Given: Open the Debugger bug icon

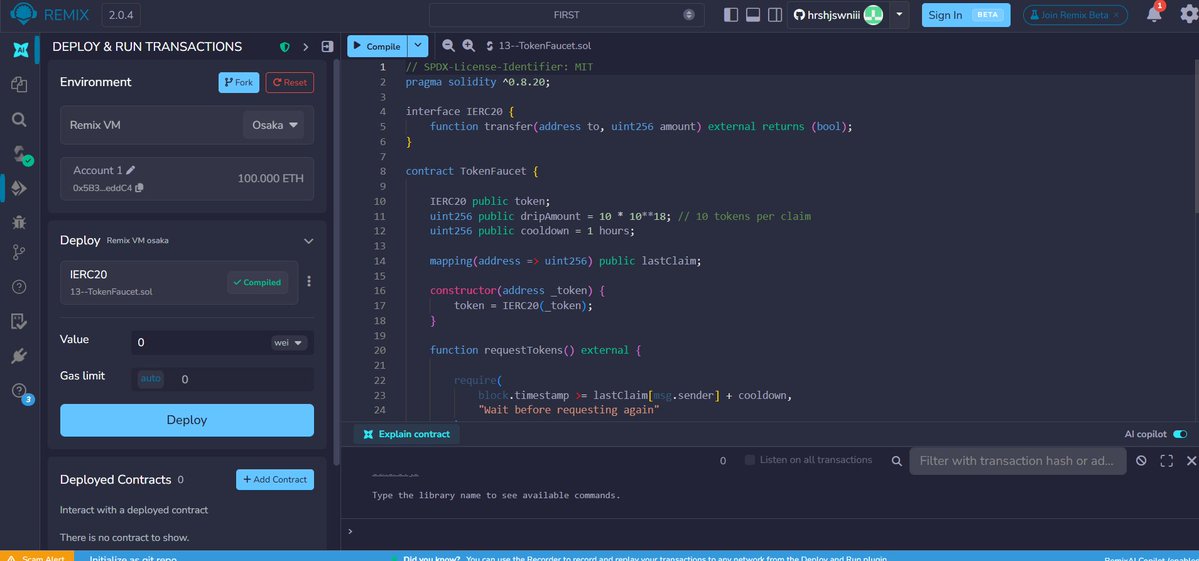Looking at the screenshot, I should click(19, 222).
